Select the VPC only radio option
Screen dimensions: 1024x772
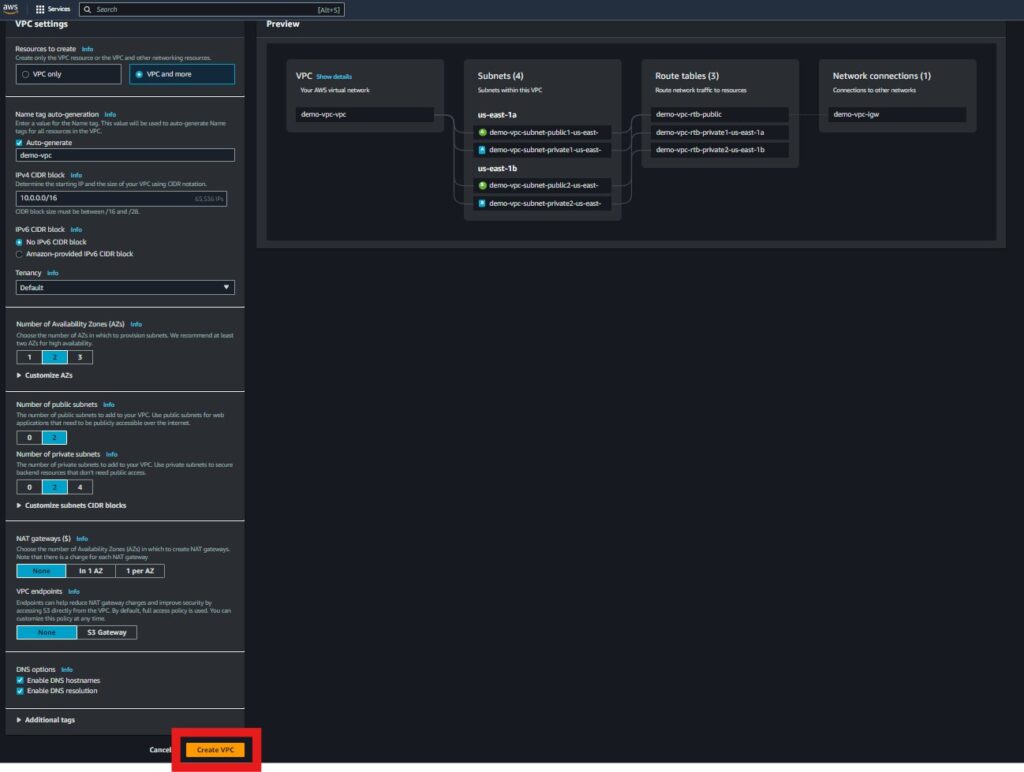pyautogui.click(x=26, y=74)
